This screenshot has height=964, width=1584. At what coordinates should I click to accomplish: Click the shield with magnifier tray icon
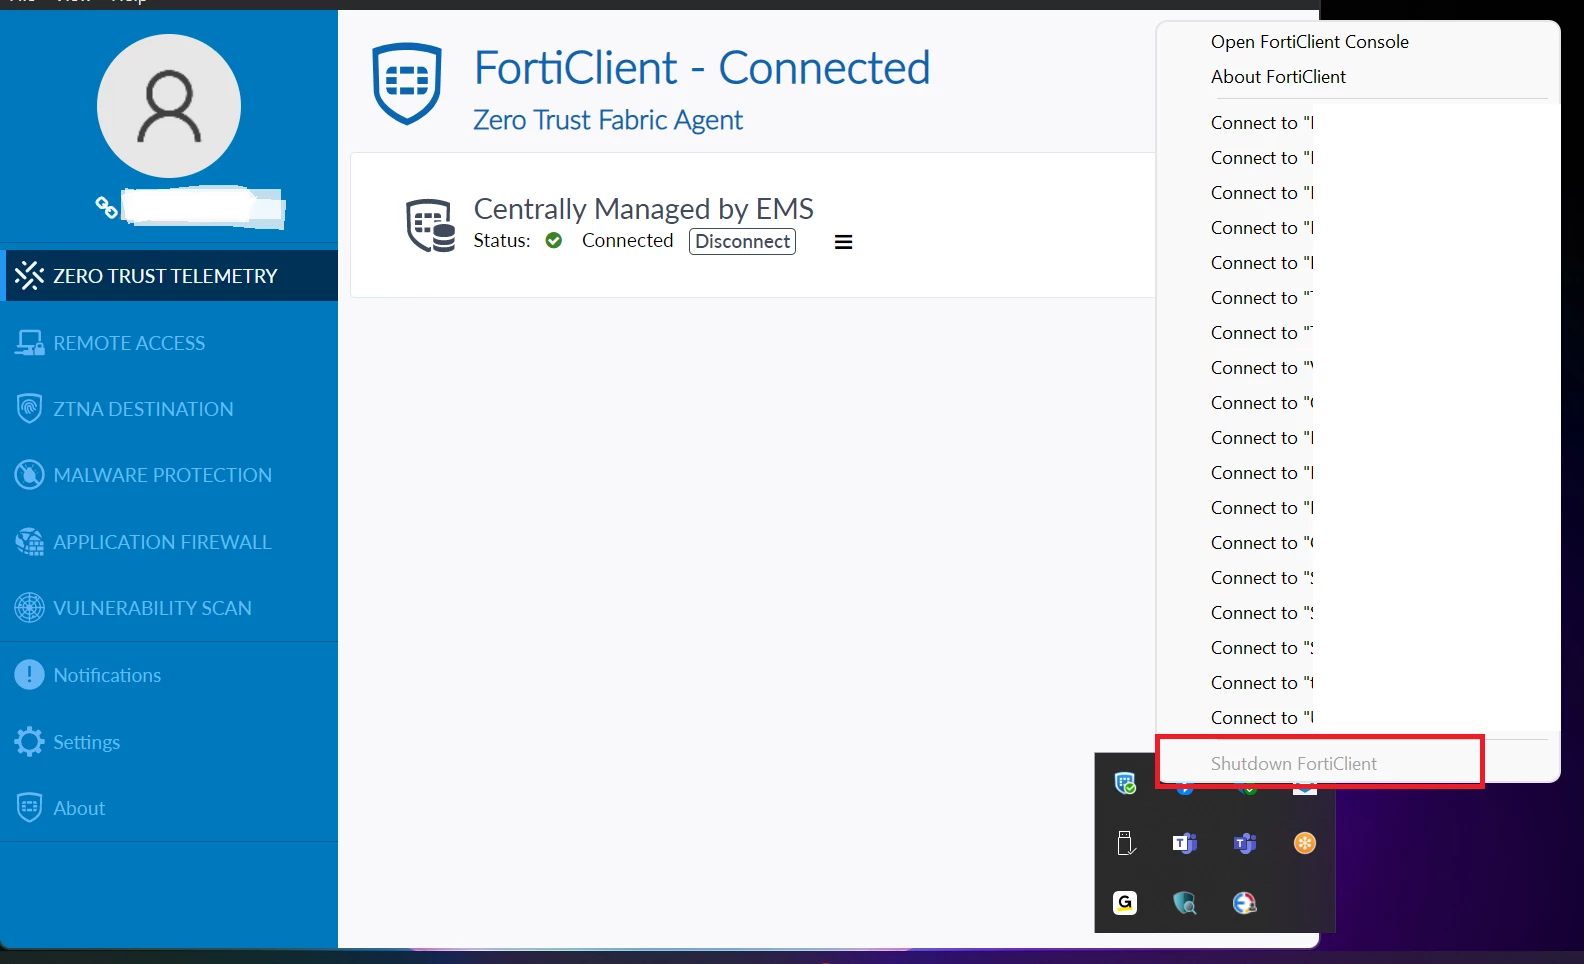pyautogui.click(x=1185, y=903)
